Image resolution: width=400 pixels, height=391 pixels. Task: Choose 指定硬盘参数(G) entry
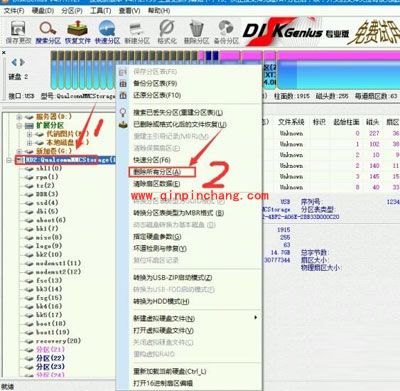point(157,237)
